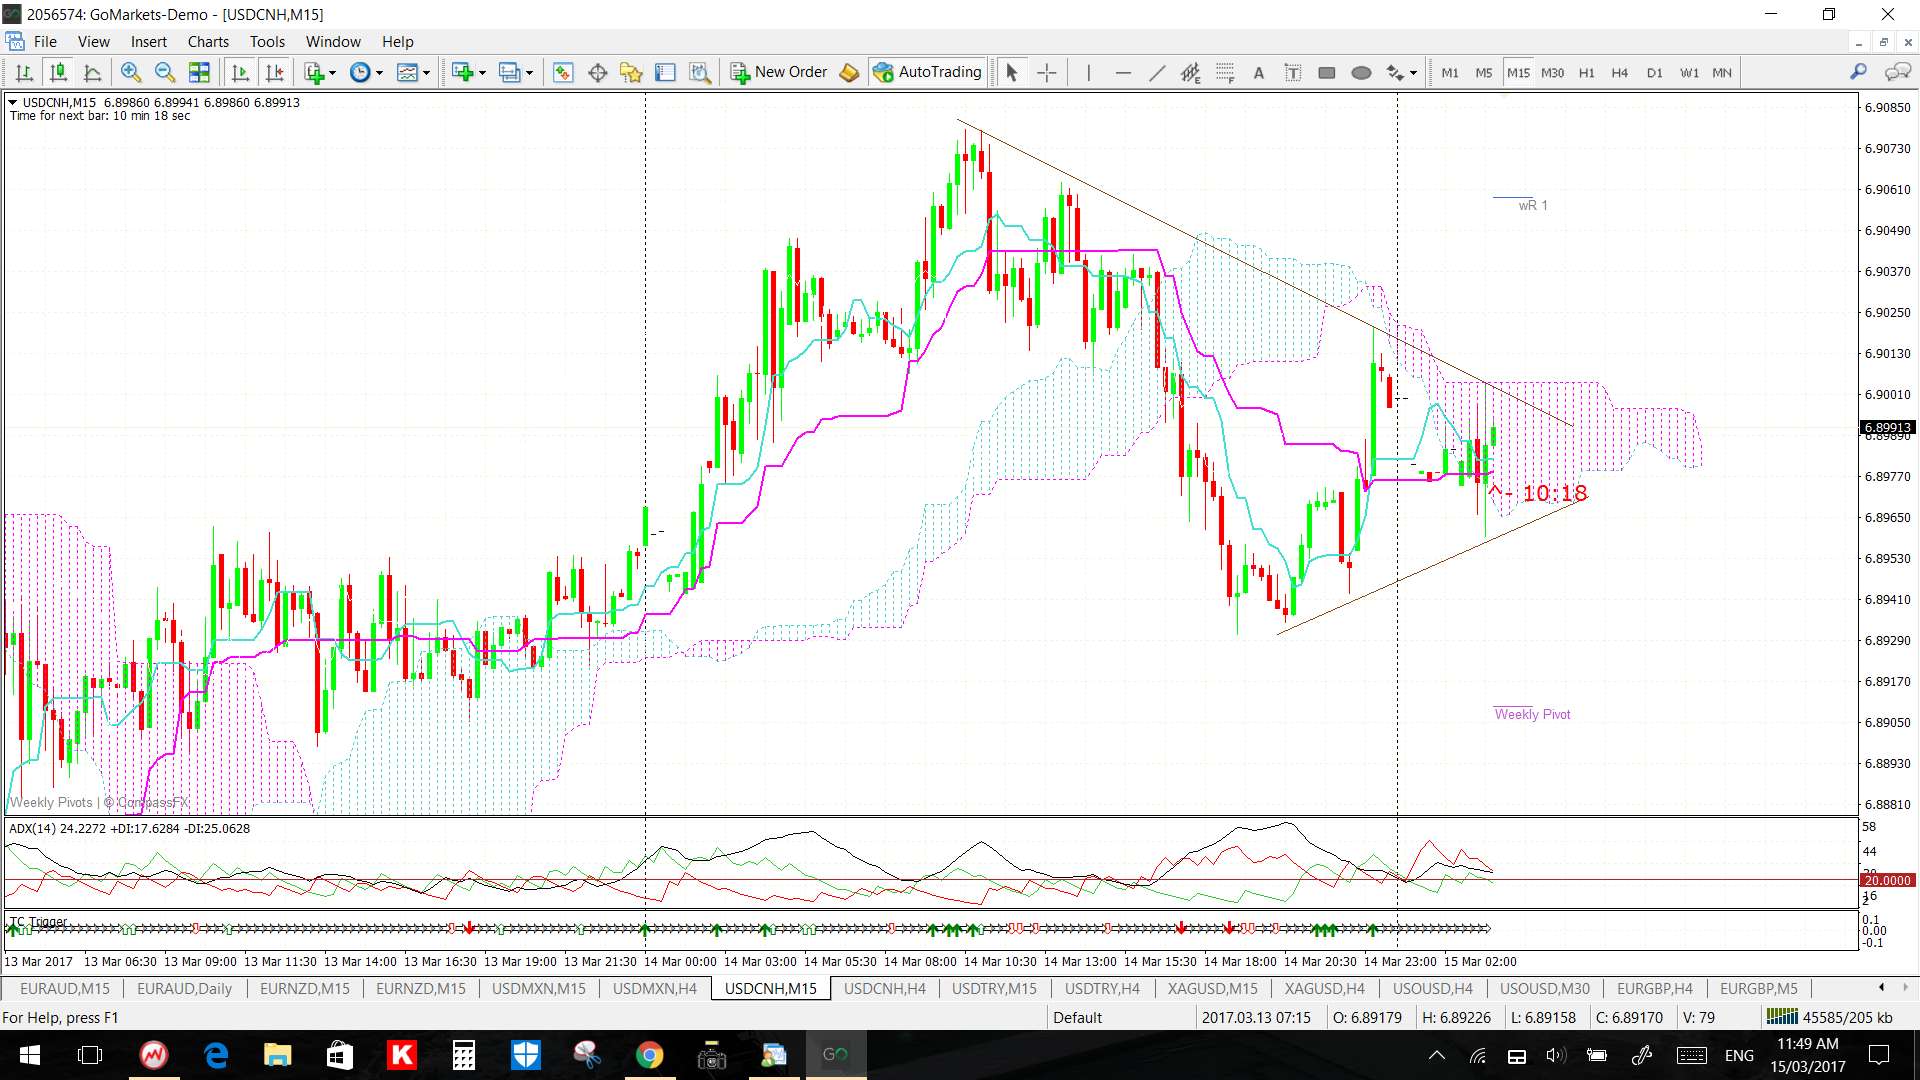Open the Charts menu
1920x1080 pixels.
click(208, 41)
